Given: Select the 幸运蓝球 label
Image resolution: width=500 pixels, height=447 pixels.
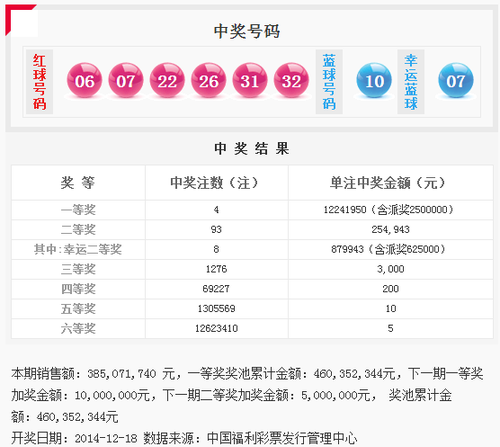Looking at the screenshot, I should pos(411,82).
